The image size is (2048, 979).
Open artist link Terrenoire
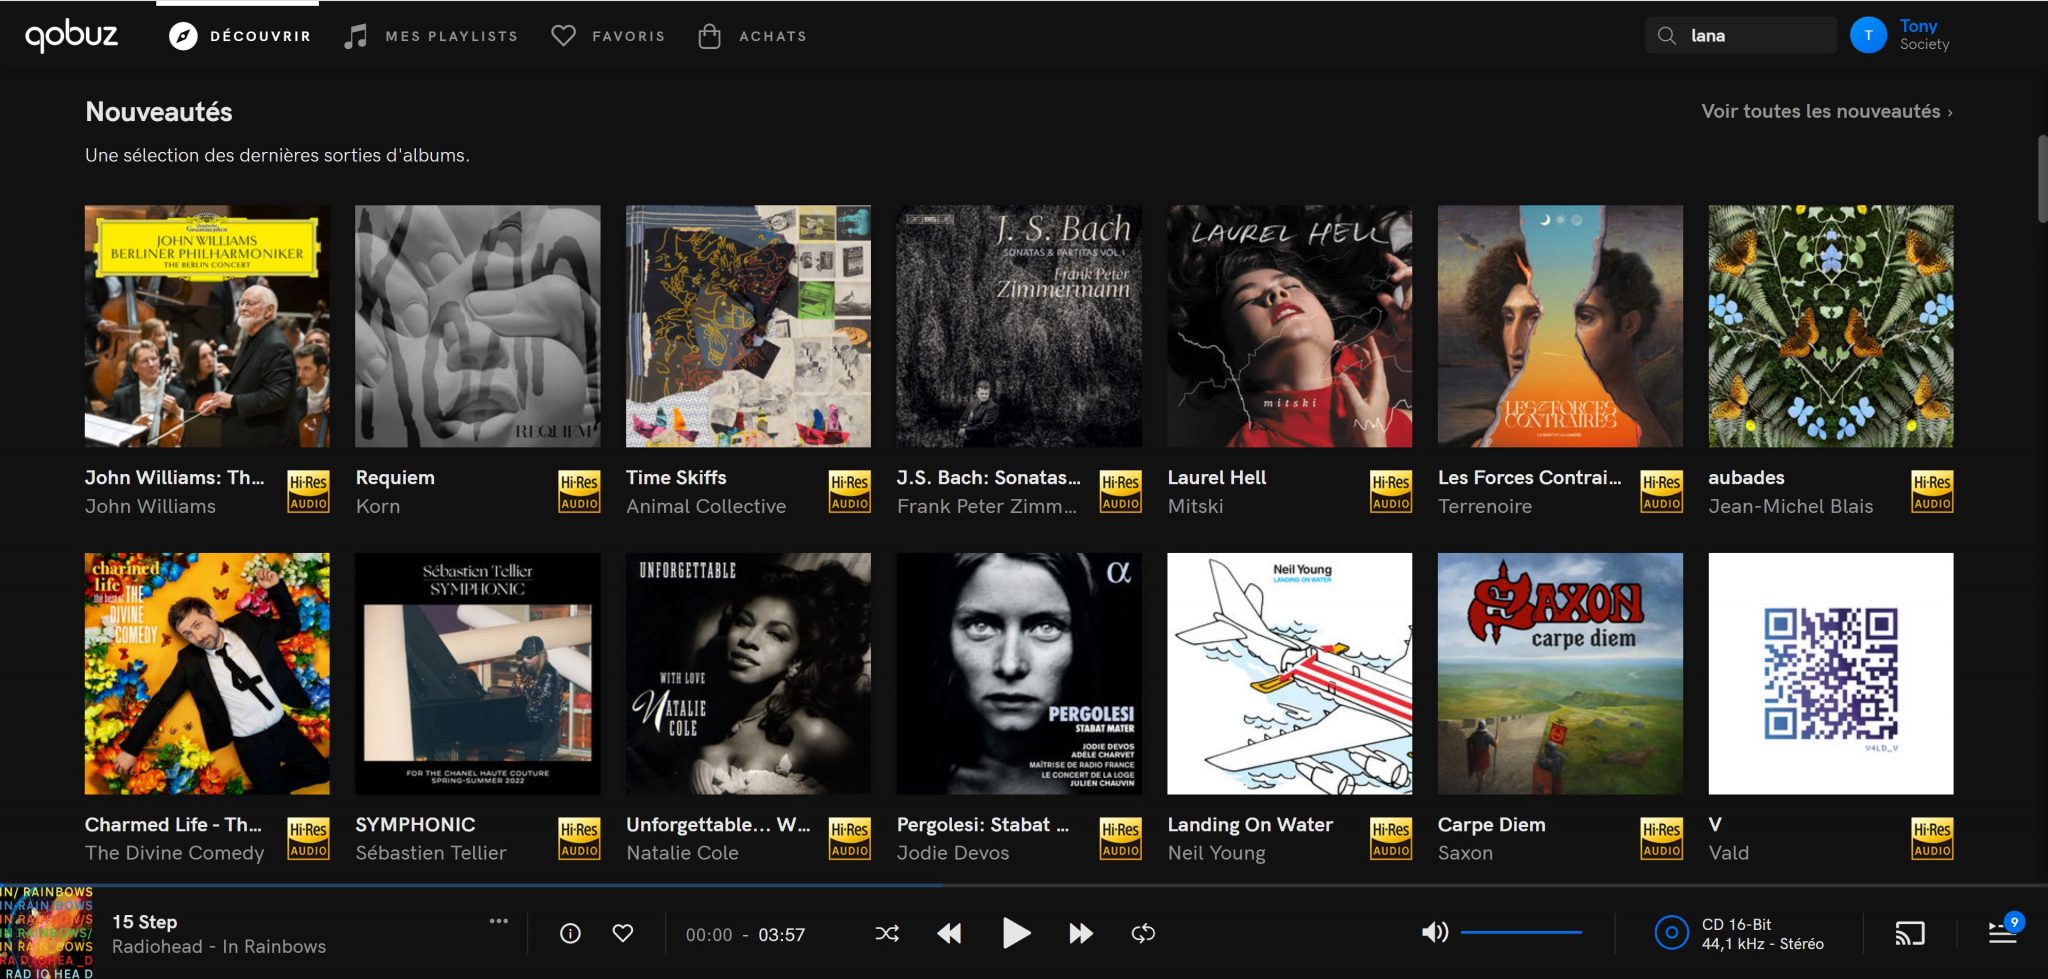[x=1485, y=506]
